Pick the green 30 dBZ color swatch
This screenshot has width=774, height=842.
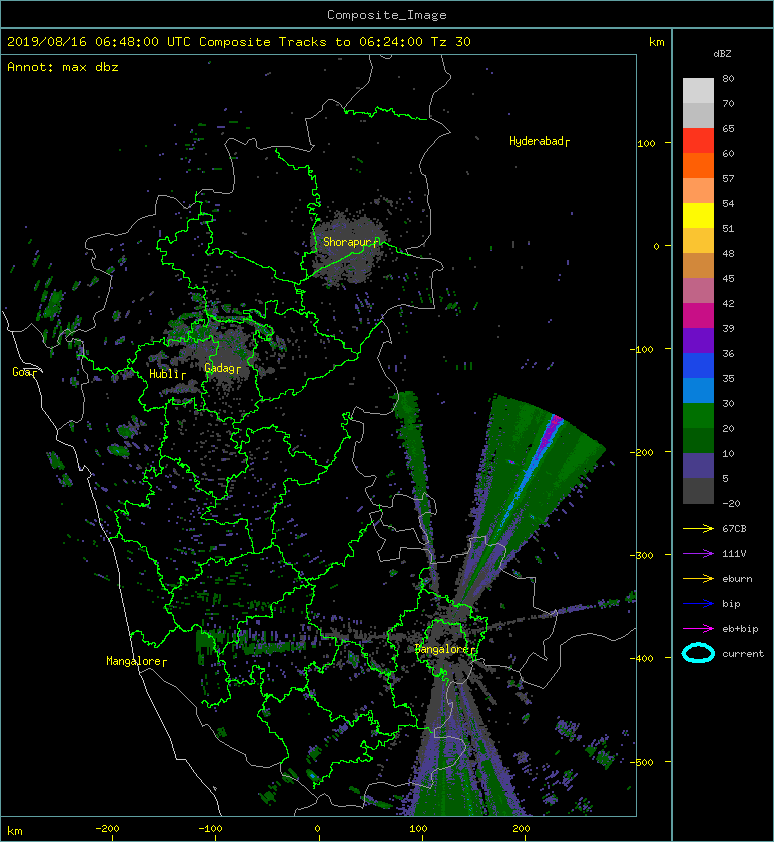point(698,415)
